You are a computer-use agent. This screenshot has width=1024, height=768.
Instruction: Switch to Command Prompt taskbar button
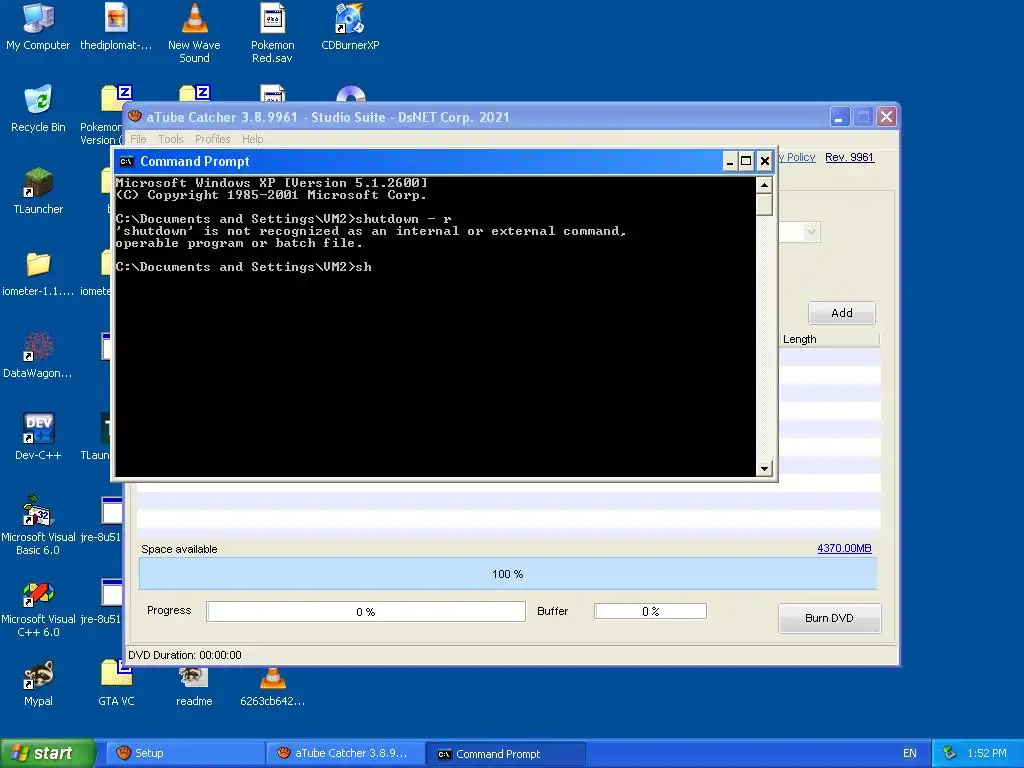click(x=505, y=754)
